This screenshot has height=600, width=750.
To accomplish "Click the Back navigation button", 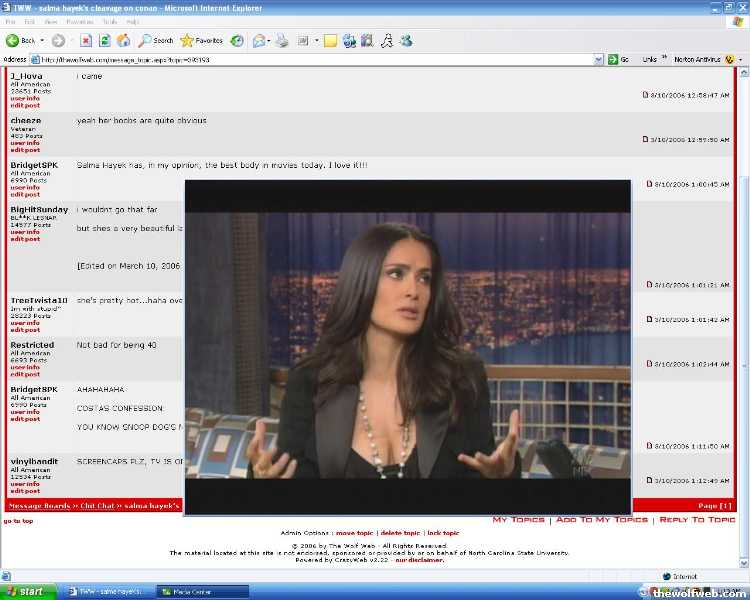I will pyautogui.click(x=21, y=41).
